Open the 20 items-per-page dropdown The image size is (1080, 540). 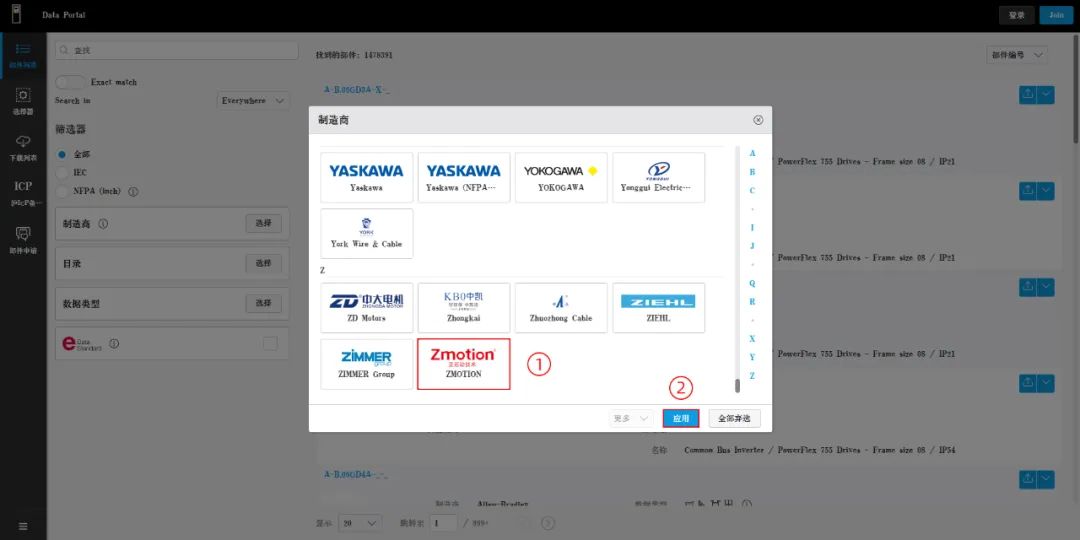point(360,523)
